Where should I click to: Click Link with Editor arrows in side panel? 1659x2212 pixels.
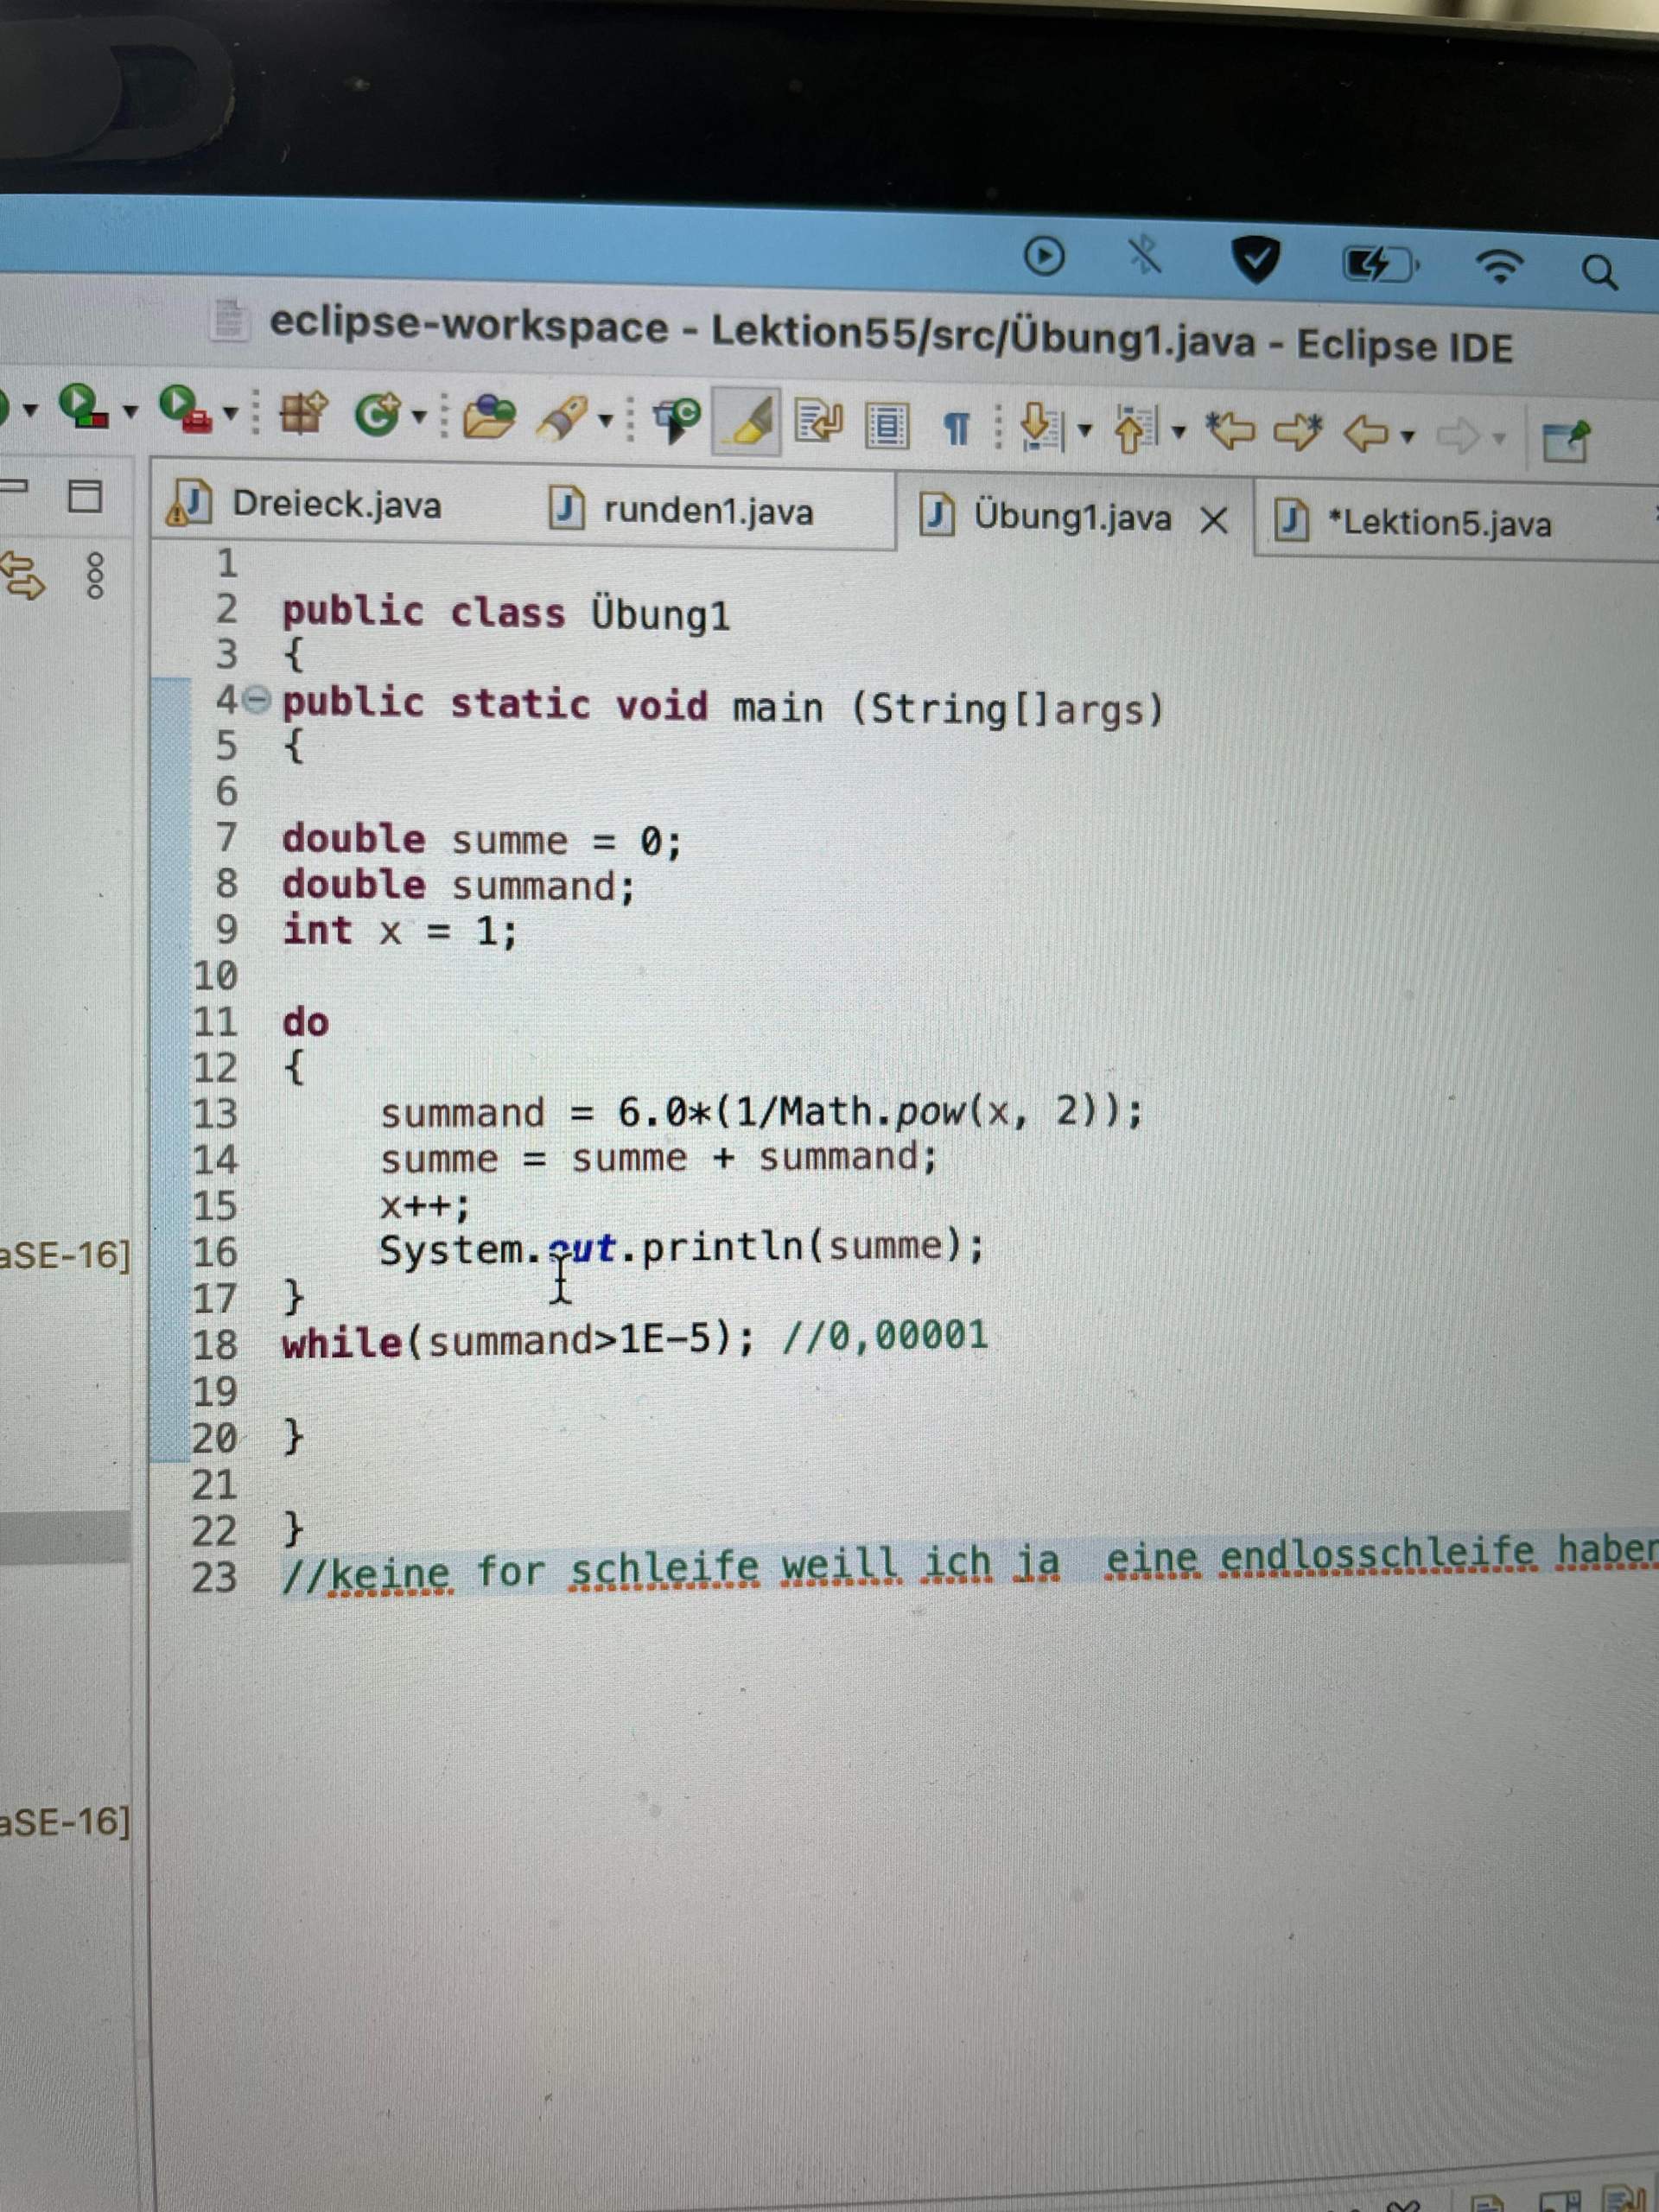pyautogui.click(x=22, y=576)
